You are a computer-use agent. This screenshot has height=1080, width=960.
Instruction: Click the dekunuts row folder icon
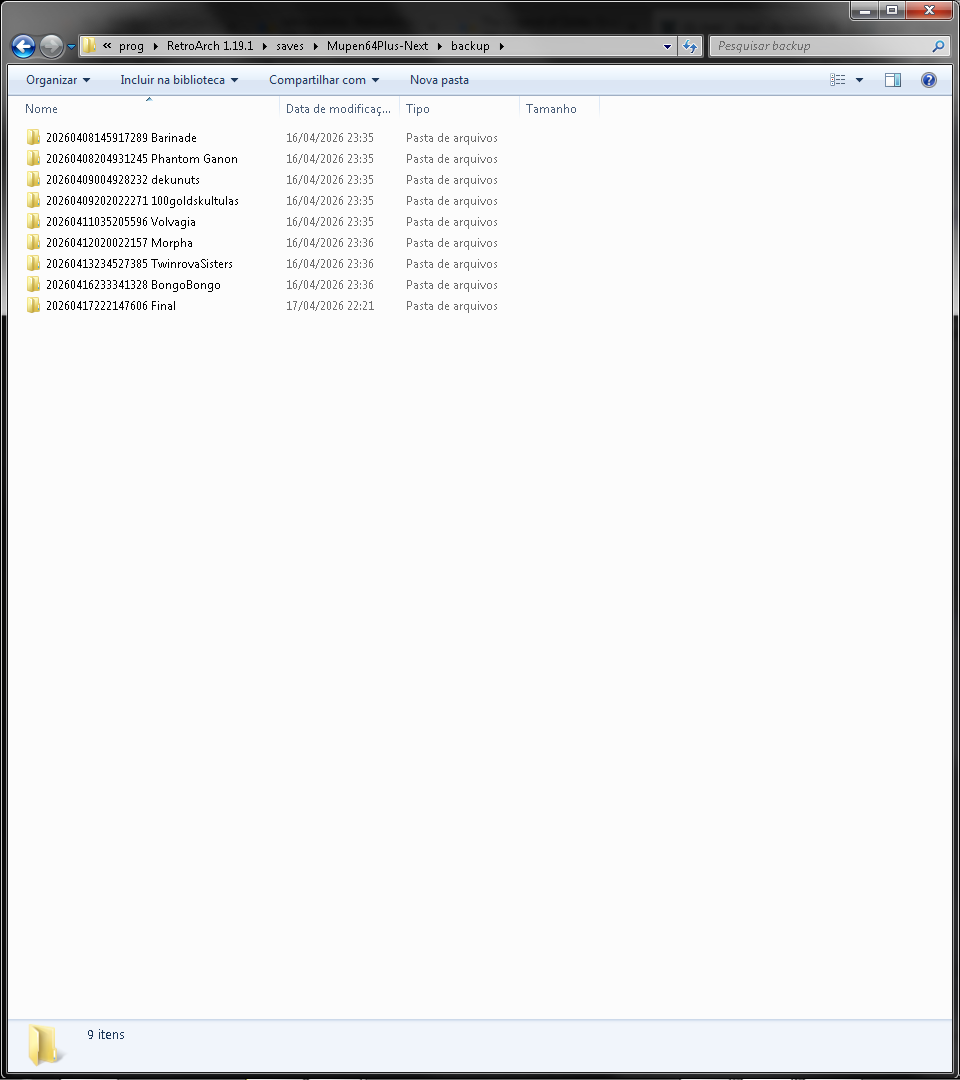click(x=34, y=179)
